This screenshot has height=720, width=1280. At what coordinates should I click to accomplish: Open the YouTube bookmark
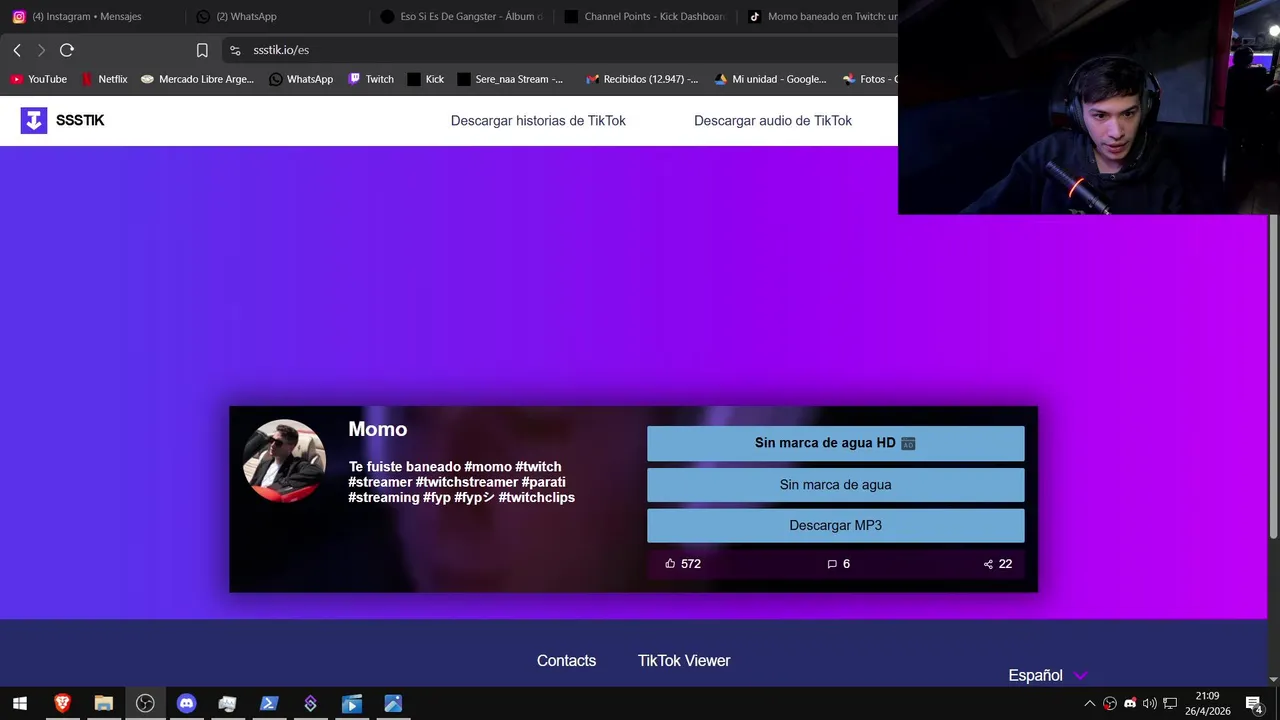(38, 79)
